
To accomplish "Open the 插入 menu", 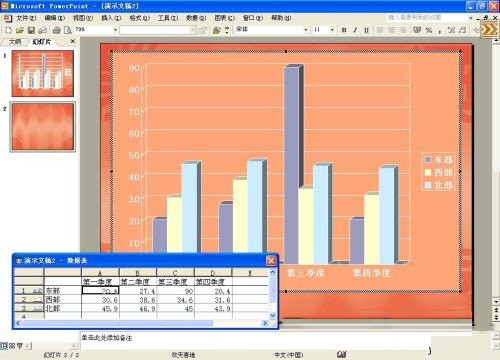I will (x=111, y=18).
